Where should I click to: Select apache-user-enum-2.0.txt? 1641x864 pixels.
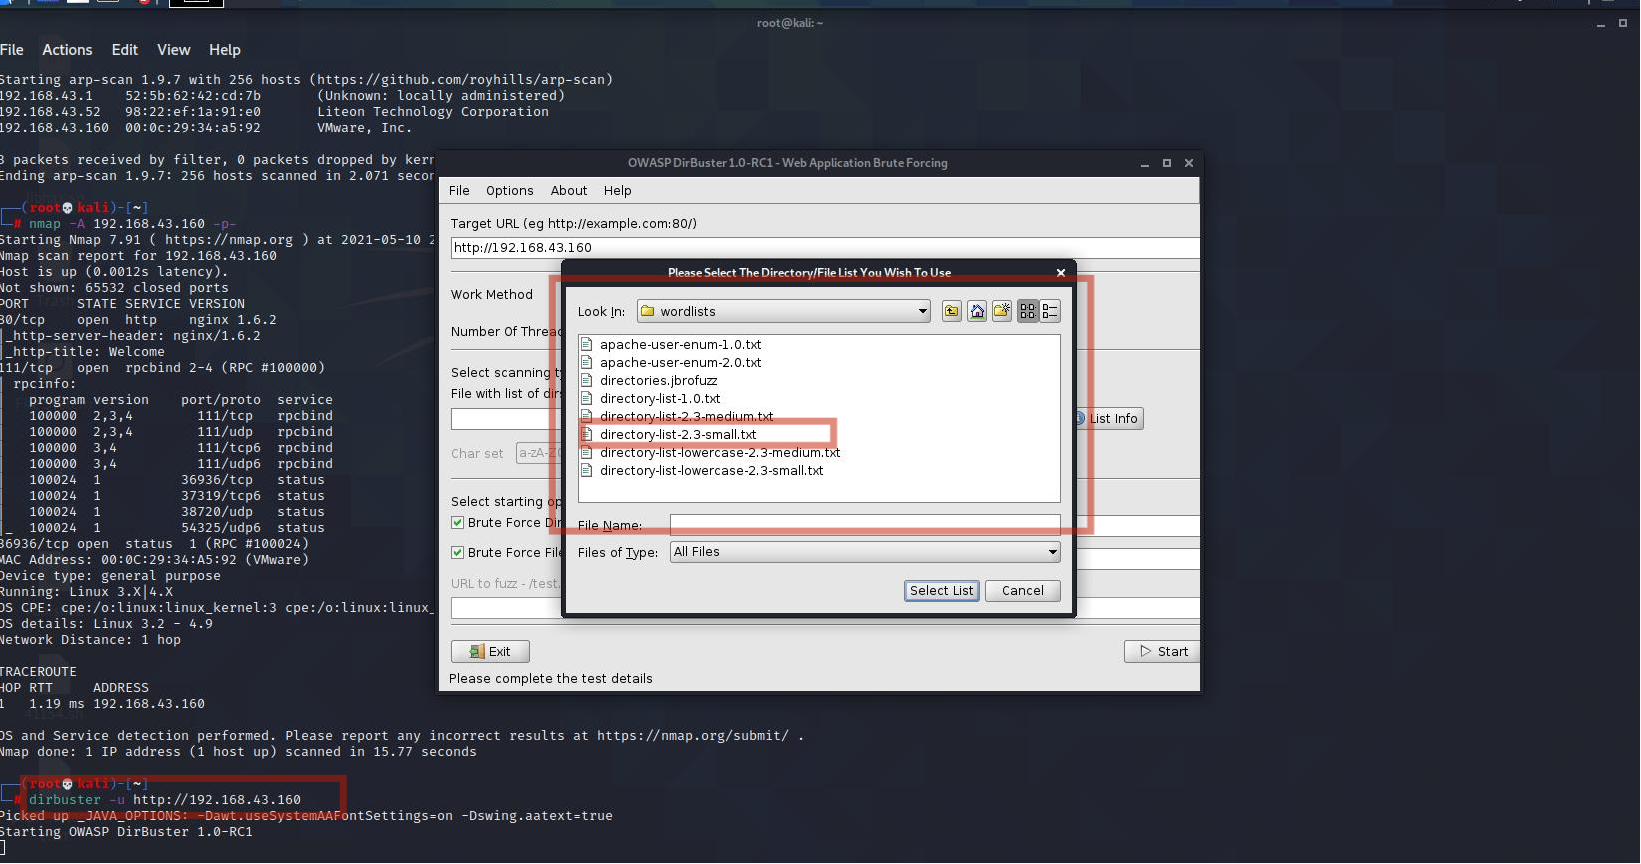click(x=680, y=363)
